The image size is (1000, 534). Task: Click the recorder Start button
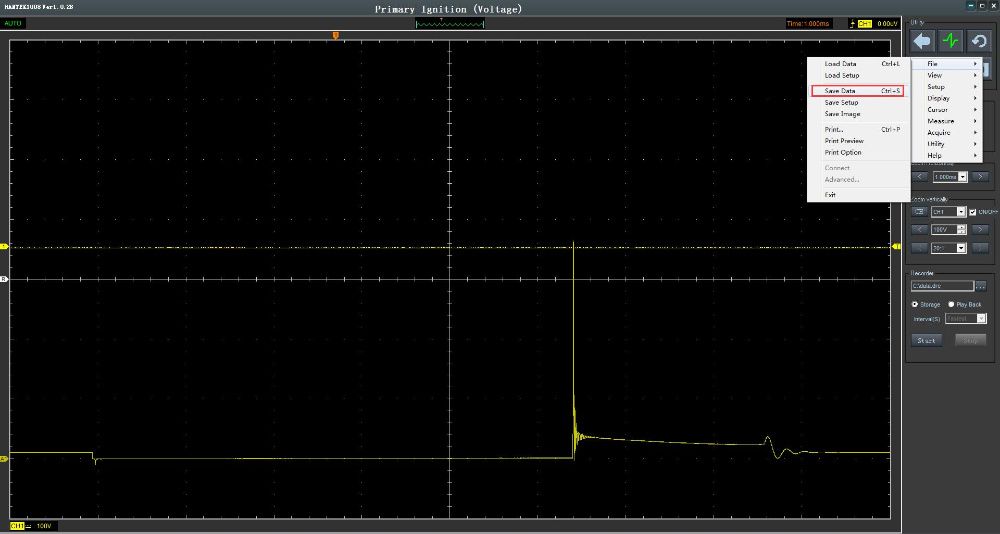tap(926, 340)
